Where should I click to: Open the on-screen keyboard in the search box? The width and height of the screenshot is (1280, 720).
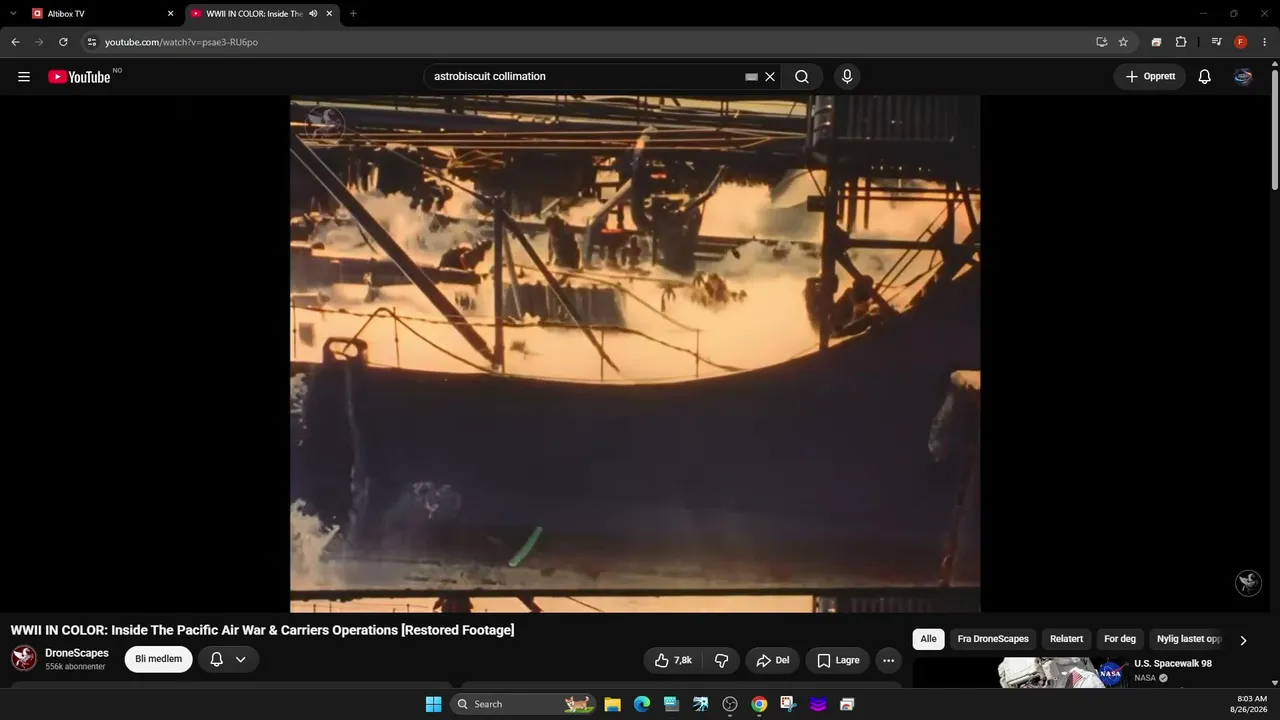752,77
